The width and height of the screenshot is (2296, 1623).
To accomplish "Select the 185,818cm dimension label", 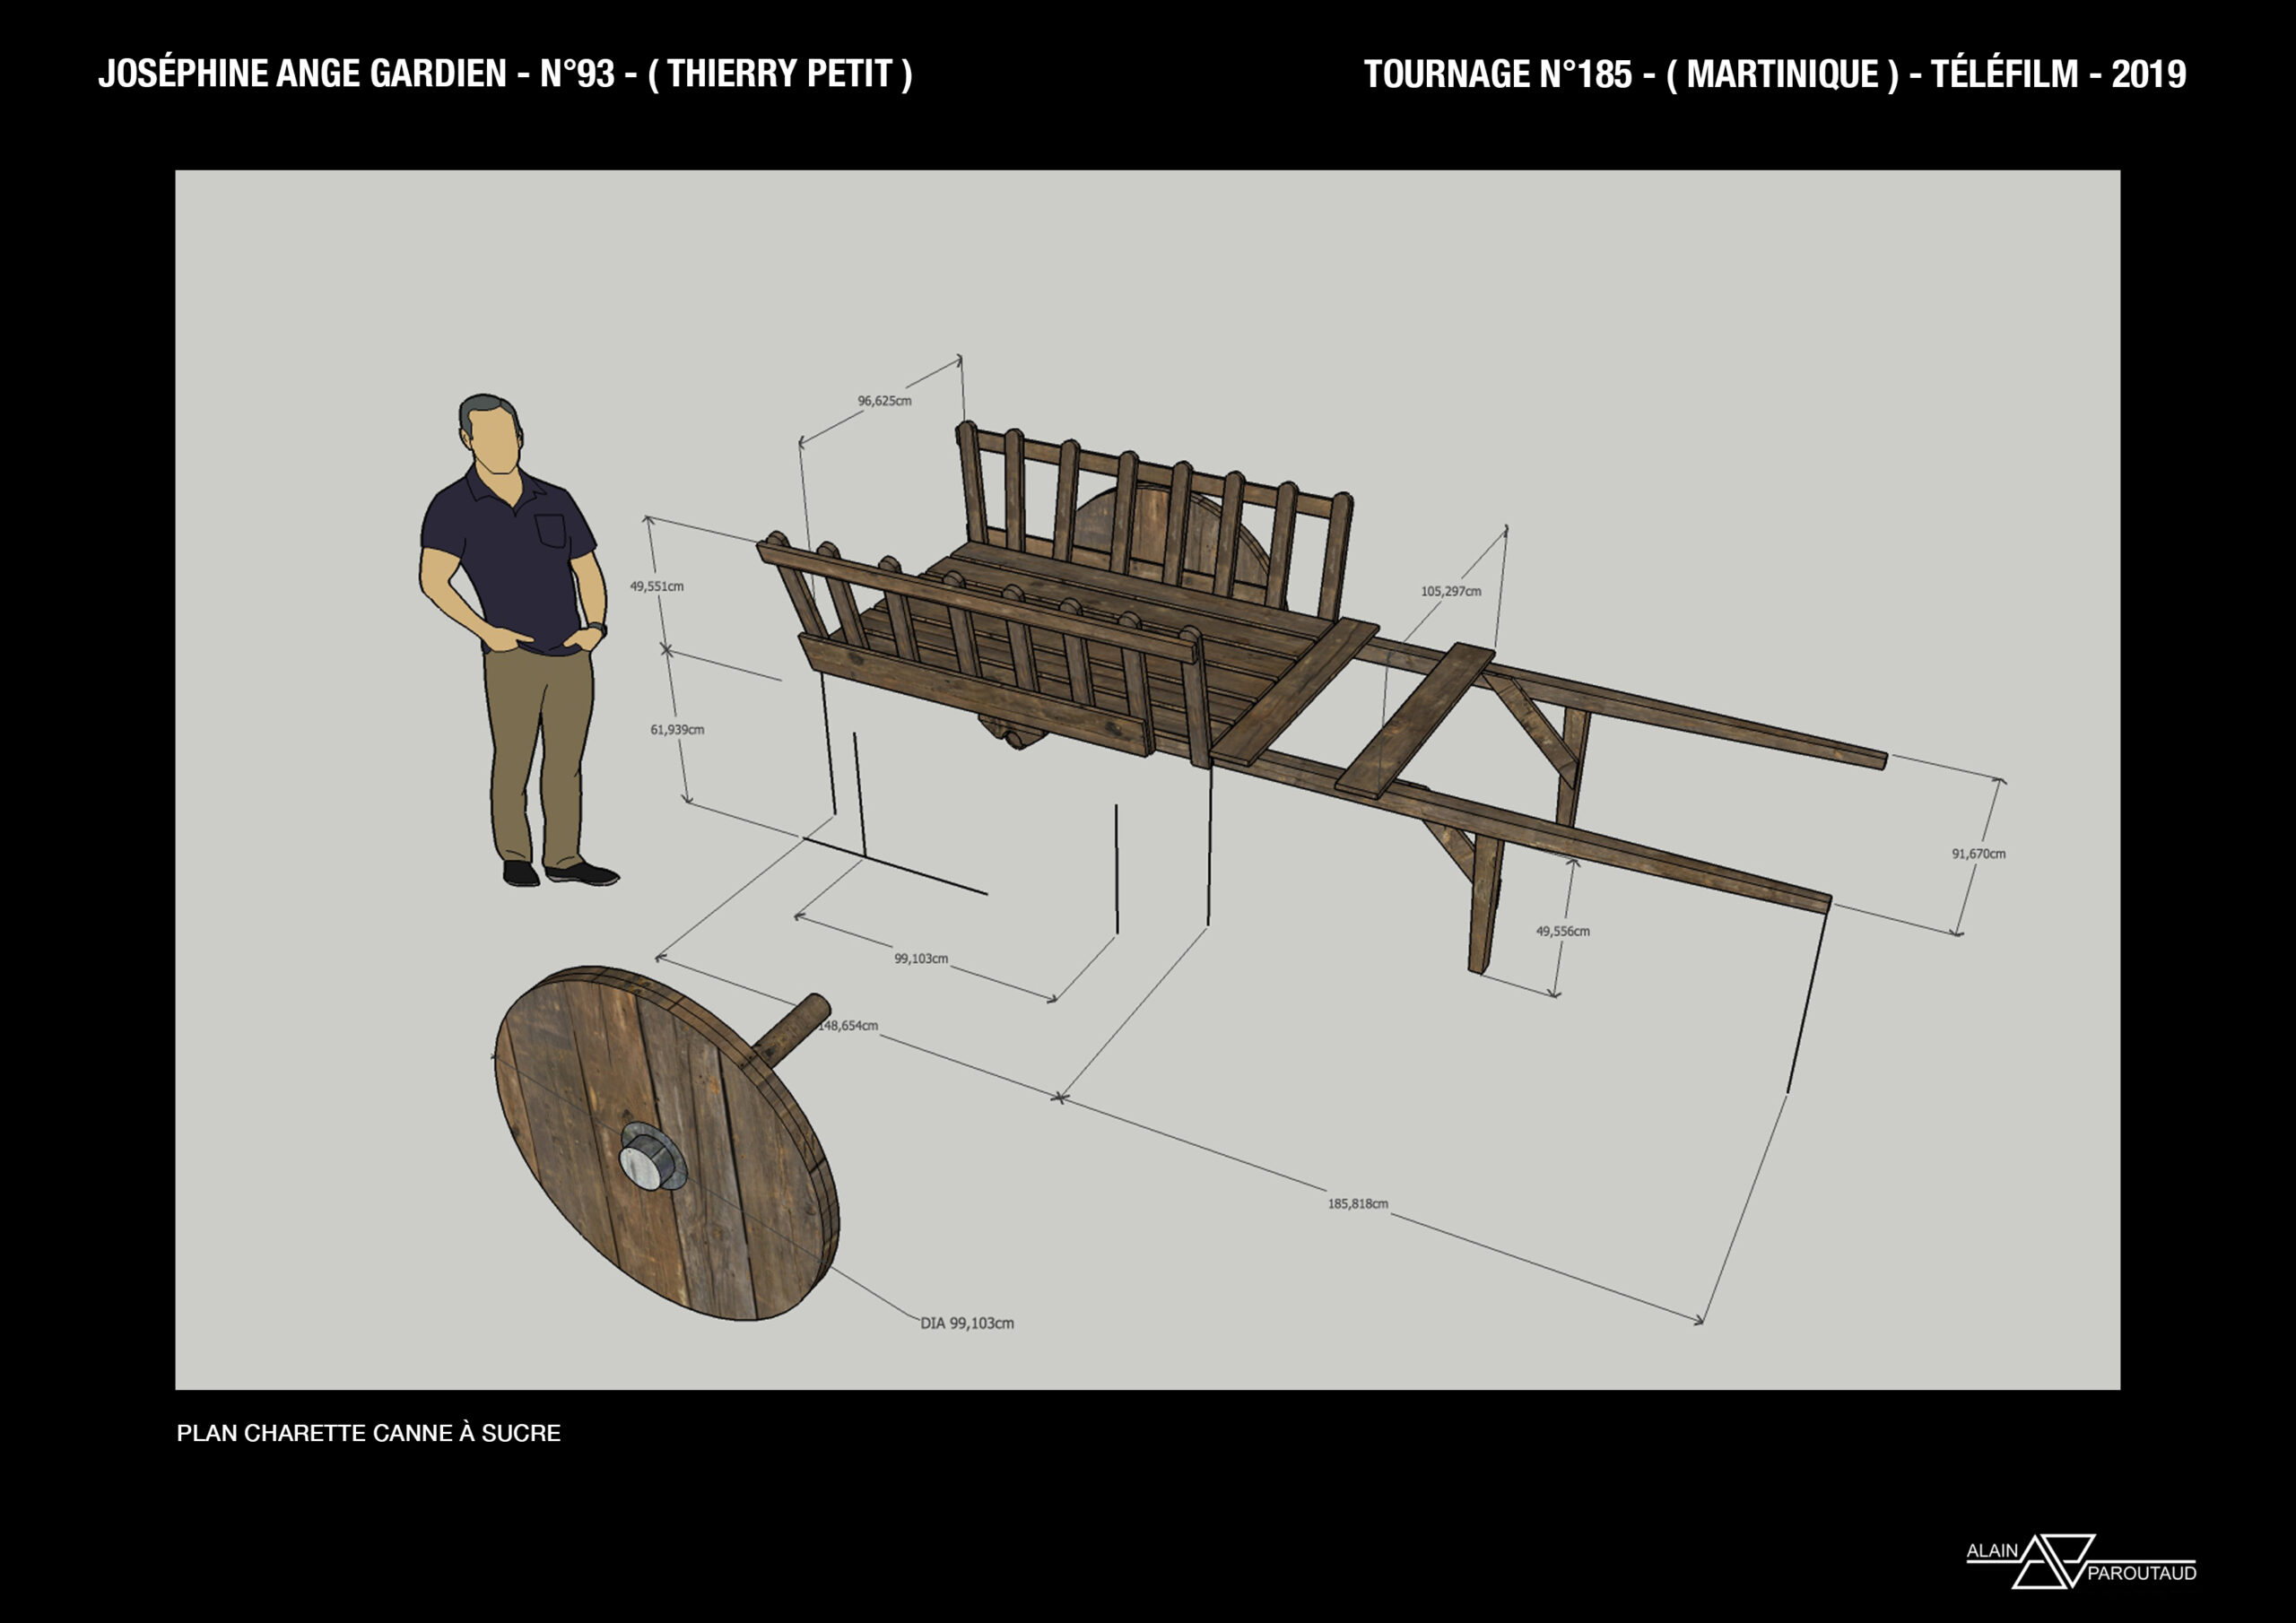I will (1357, 1204).
